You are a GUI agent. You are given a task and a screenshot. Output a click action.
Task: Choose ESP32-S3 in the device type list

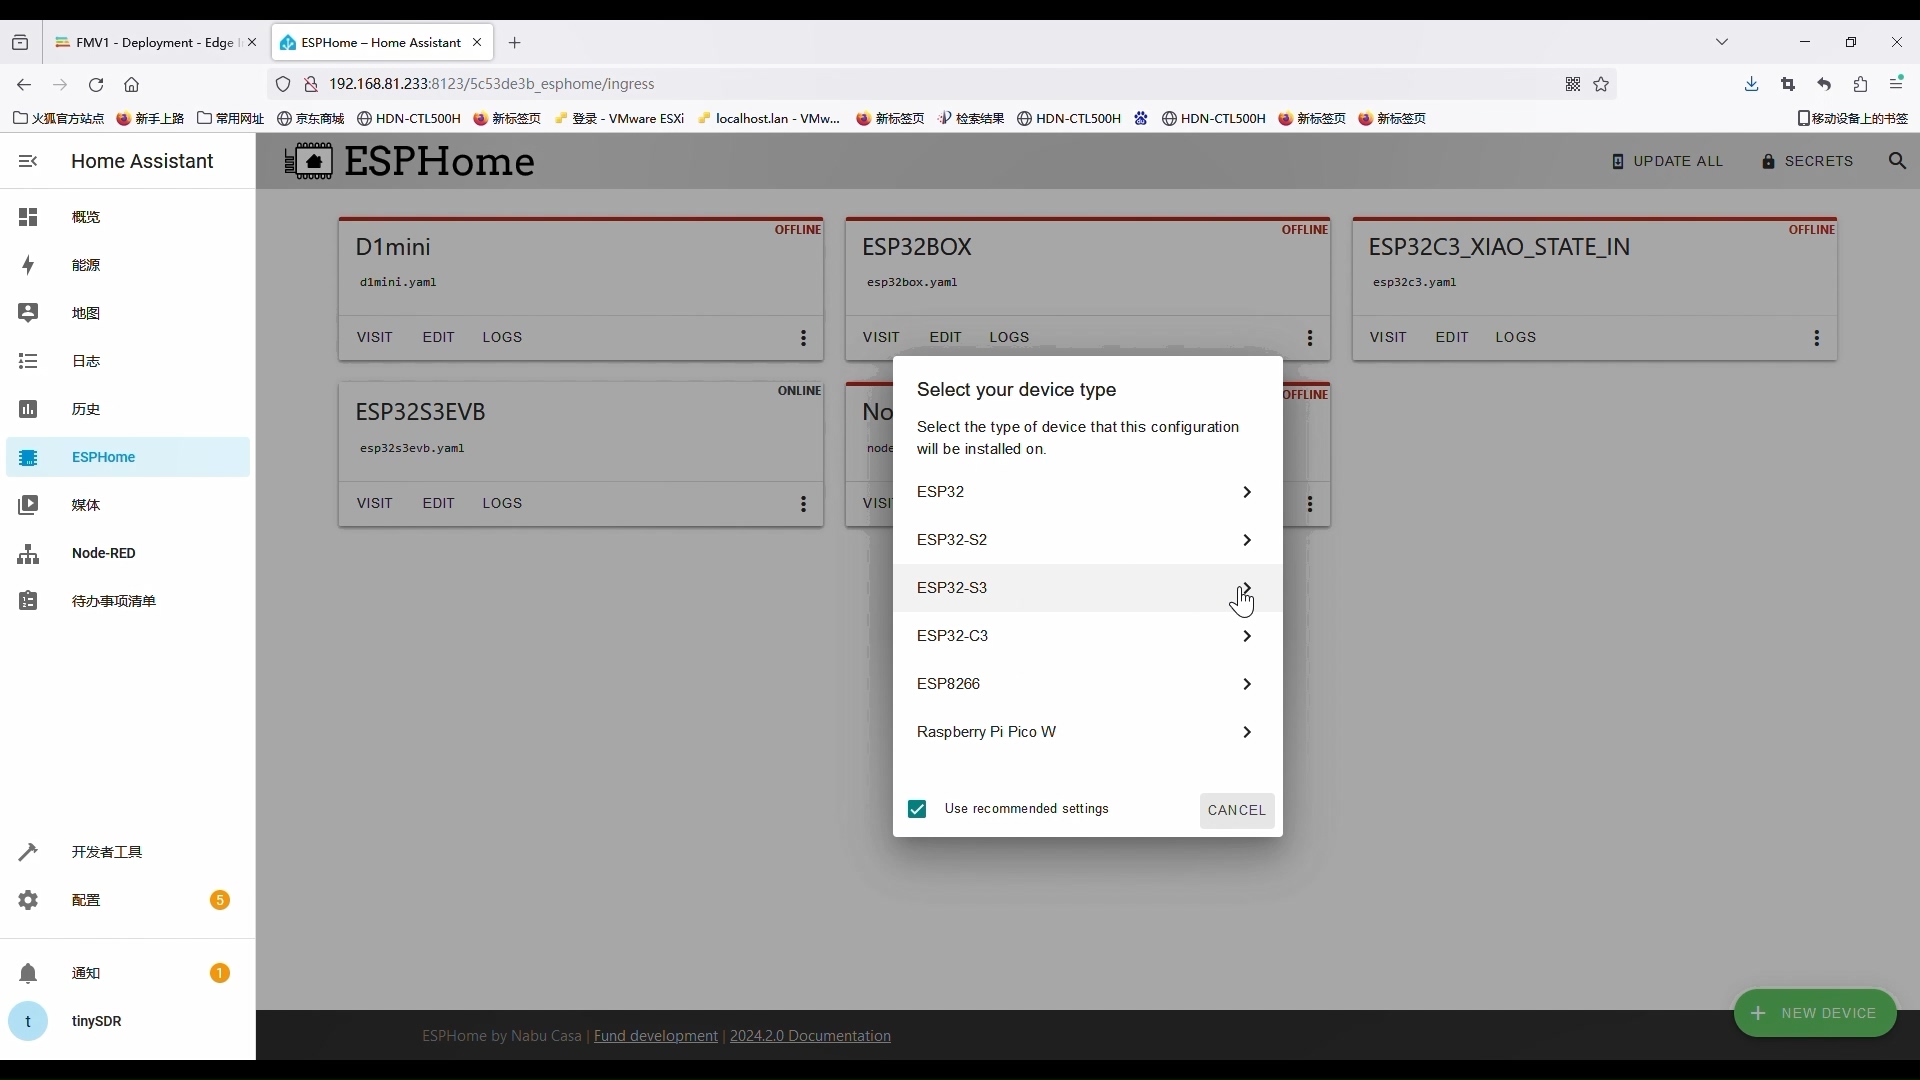[1087, 588]
